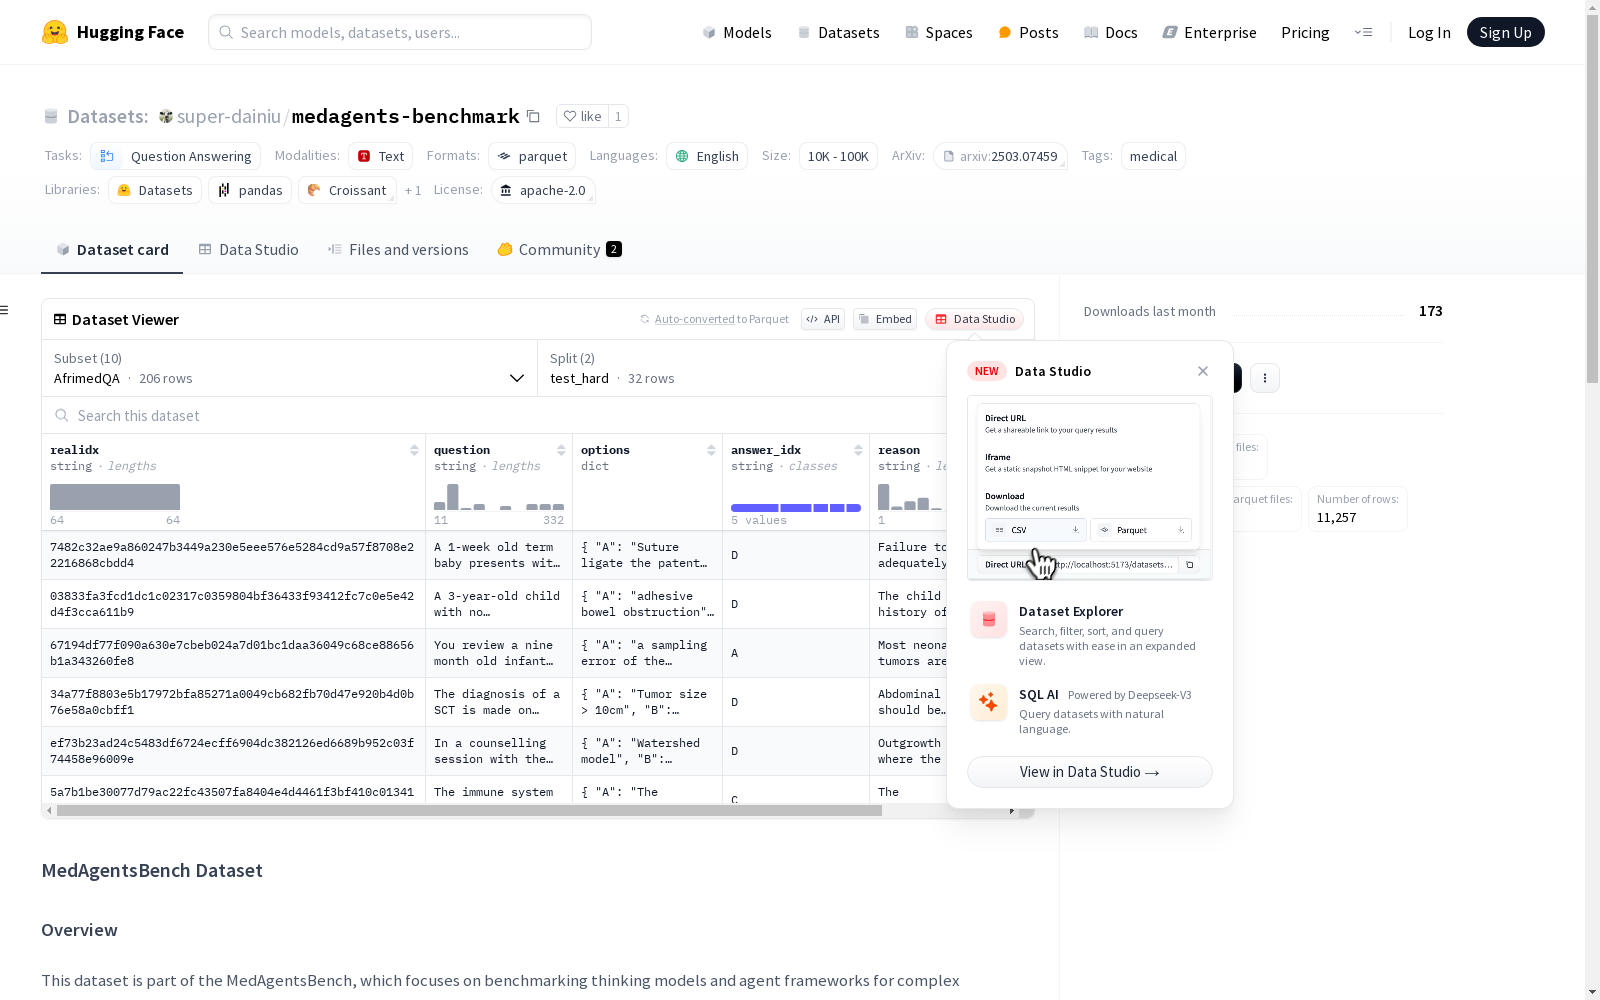The width and height of the screenshot is (1600, 1000).
Task: Expand the Subset AfrimedQA dropdown
Action: [290, 368]
